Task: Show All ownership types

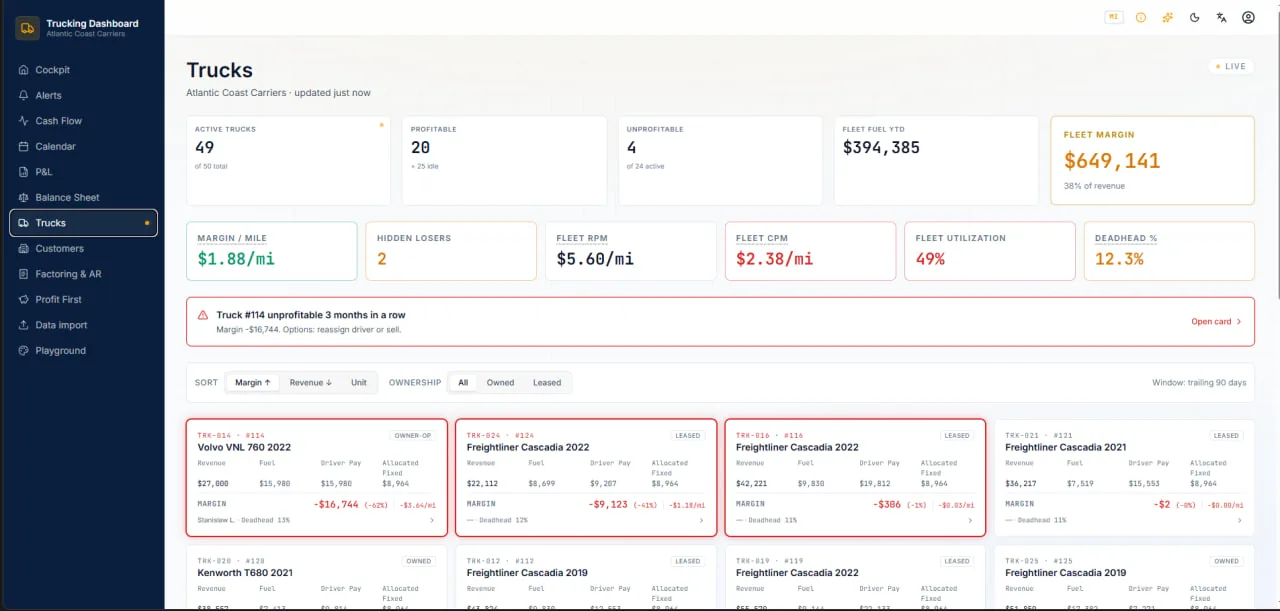Action: pyautogui.click(x=463, y=382)
